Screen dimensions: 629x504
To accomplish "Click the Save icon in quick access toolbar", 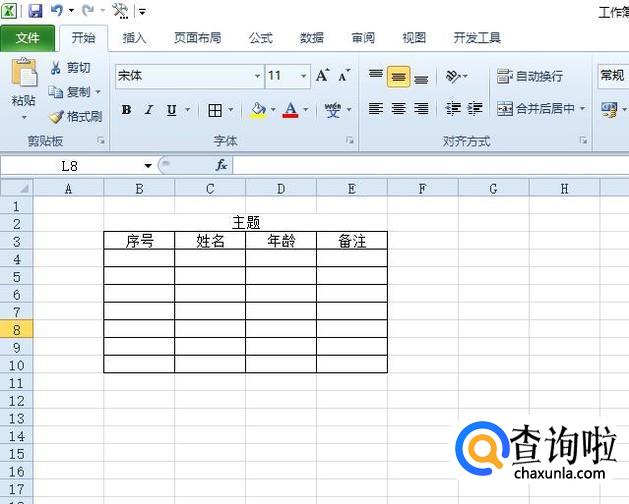I will [35, 10].
